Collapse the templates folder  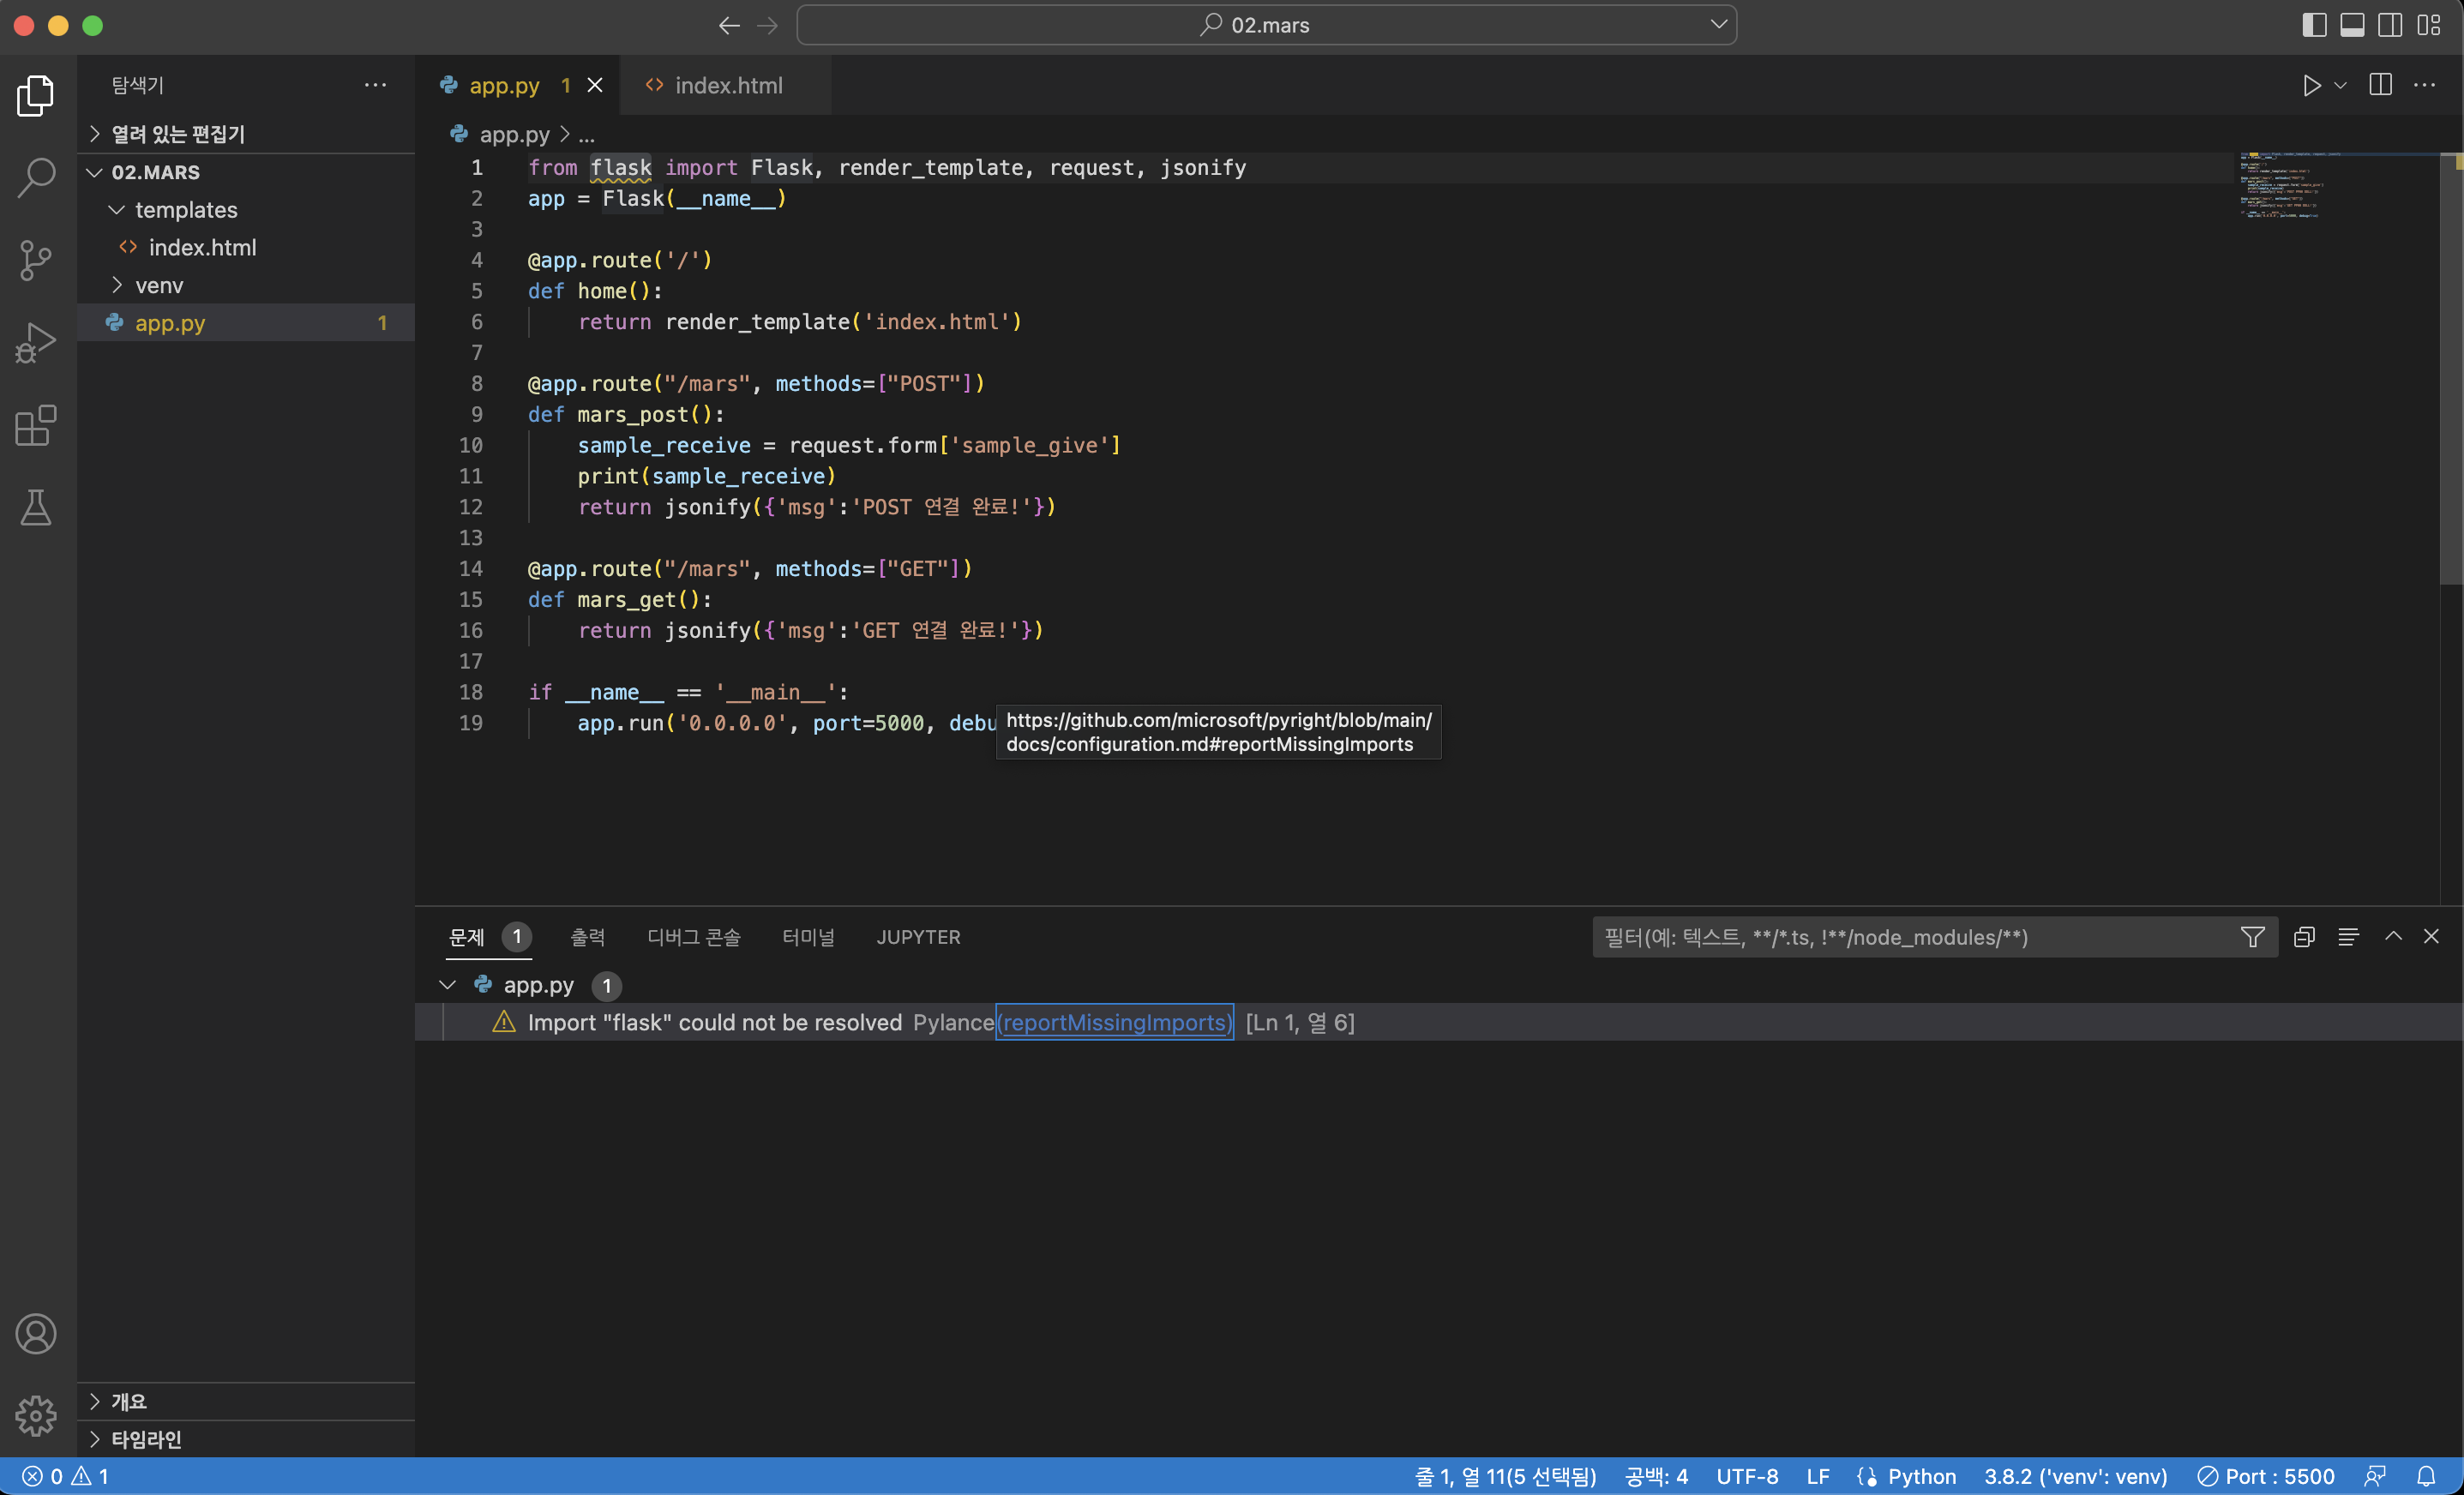tap(246, 210)
